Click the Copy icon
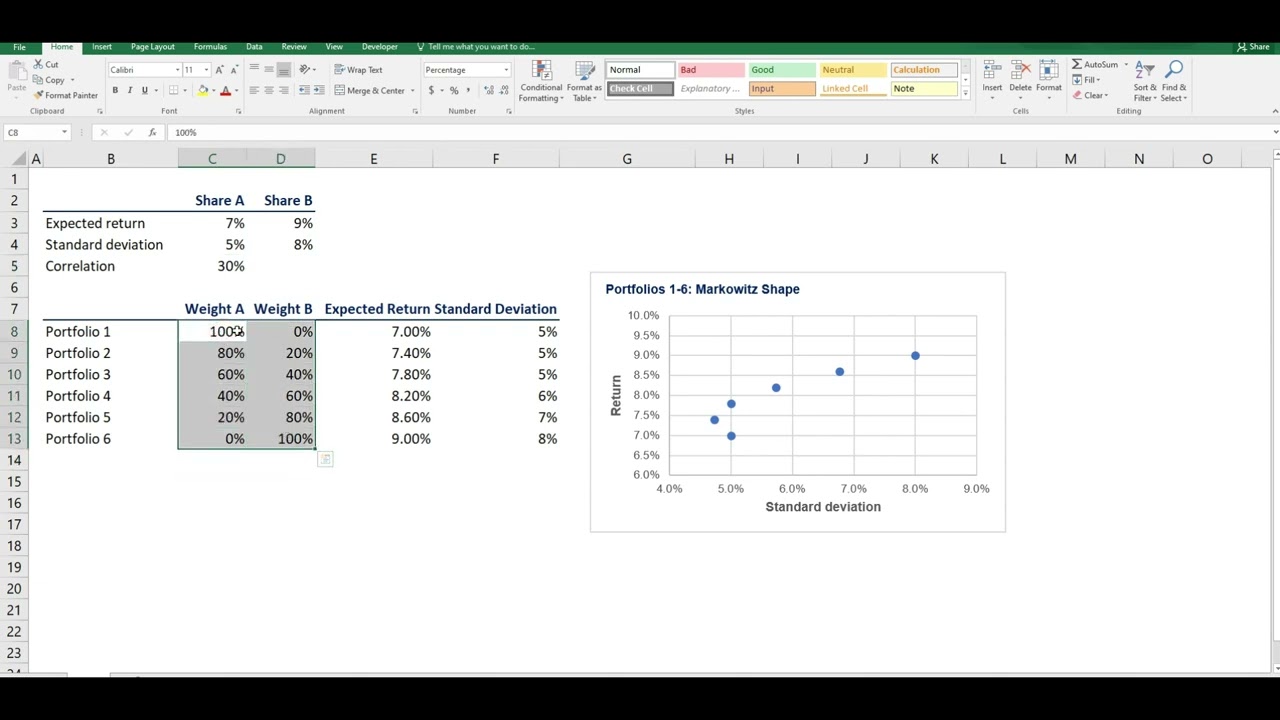1280x720 pixels. [x=39, y=80]
